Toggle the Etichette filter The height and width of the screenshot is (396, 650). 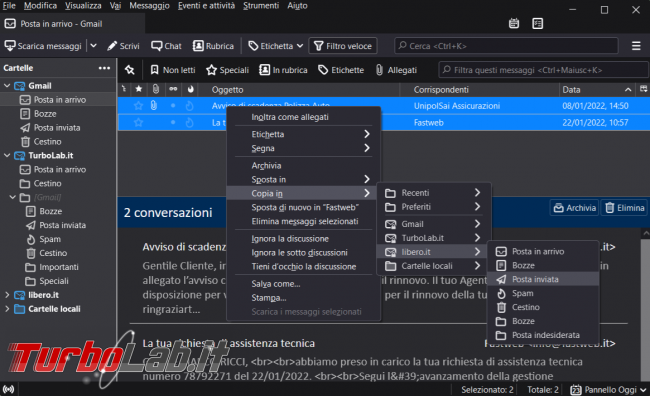coord(341,70)
